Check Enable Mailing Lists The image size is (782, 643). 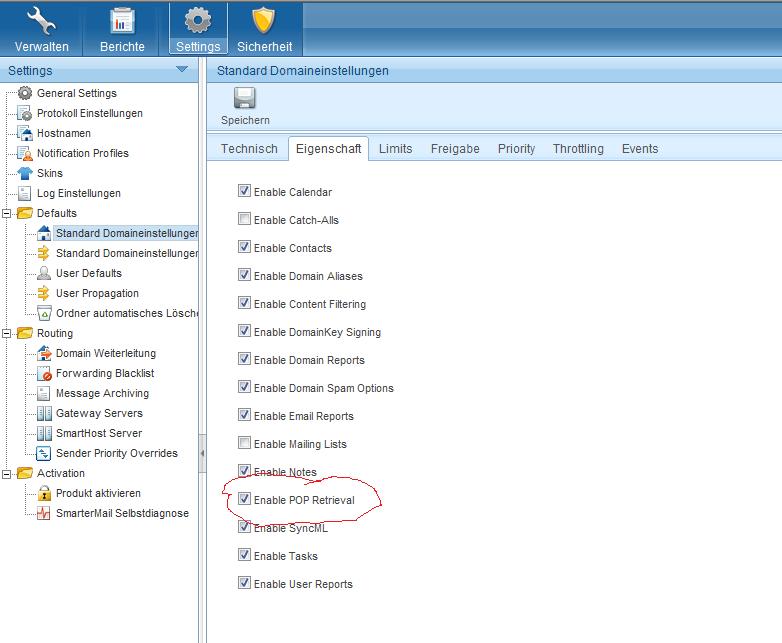pyautogui.click(x=245, y=443)
